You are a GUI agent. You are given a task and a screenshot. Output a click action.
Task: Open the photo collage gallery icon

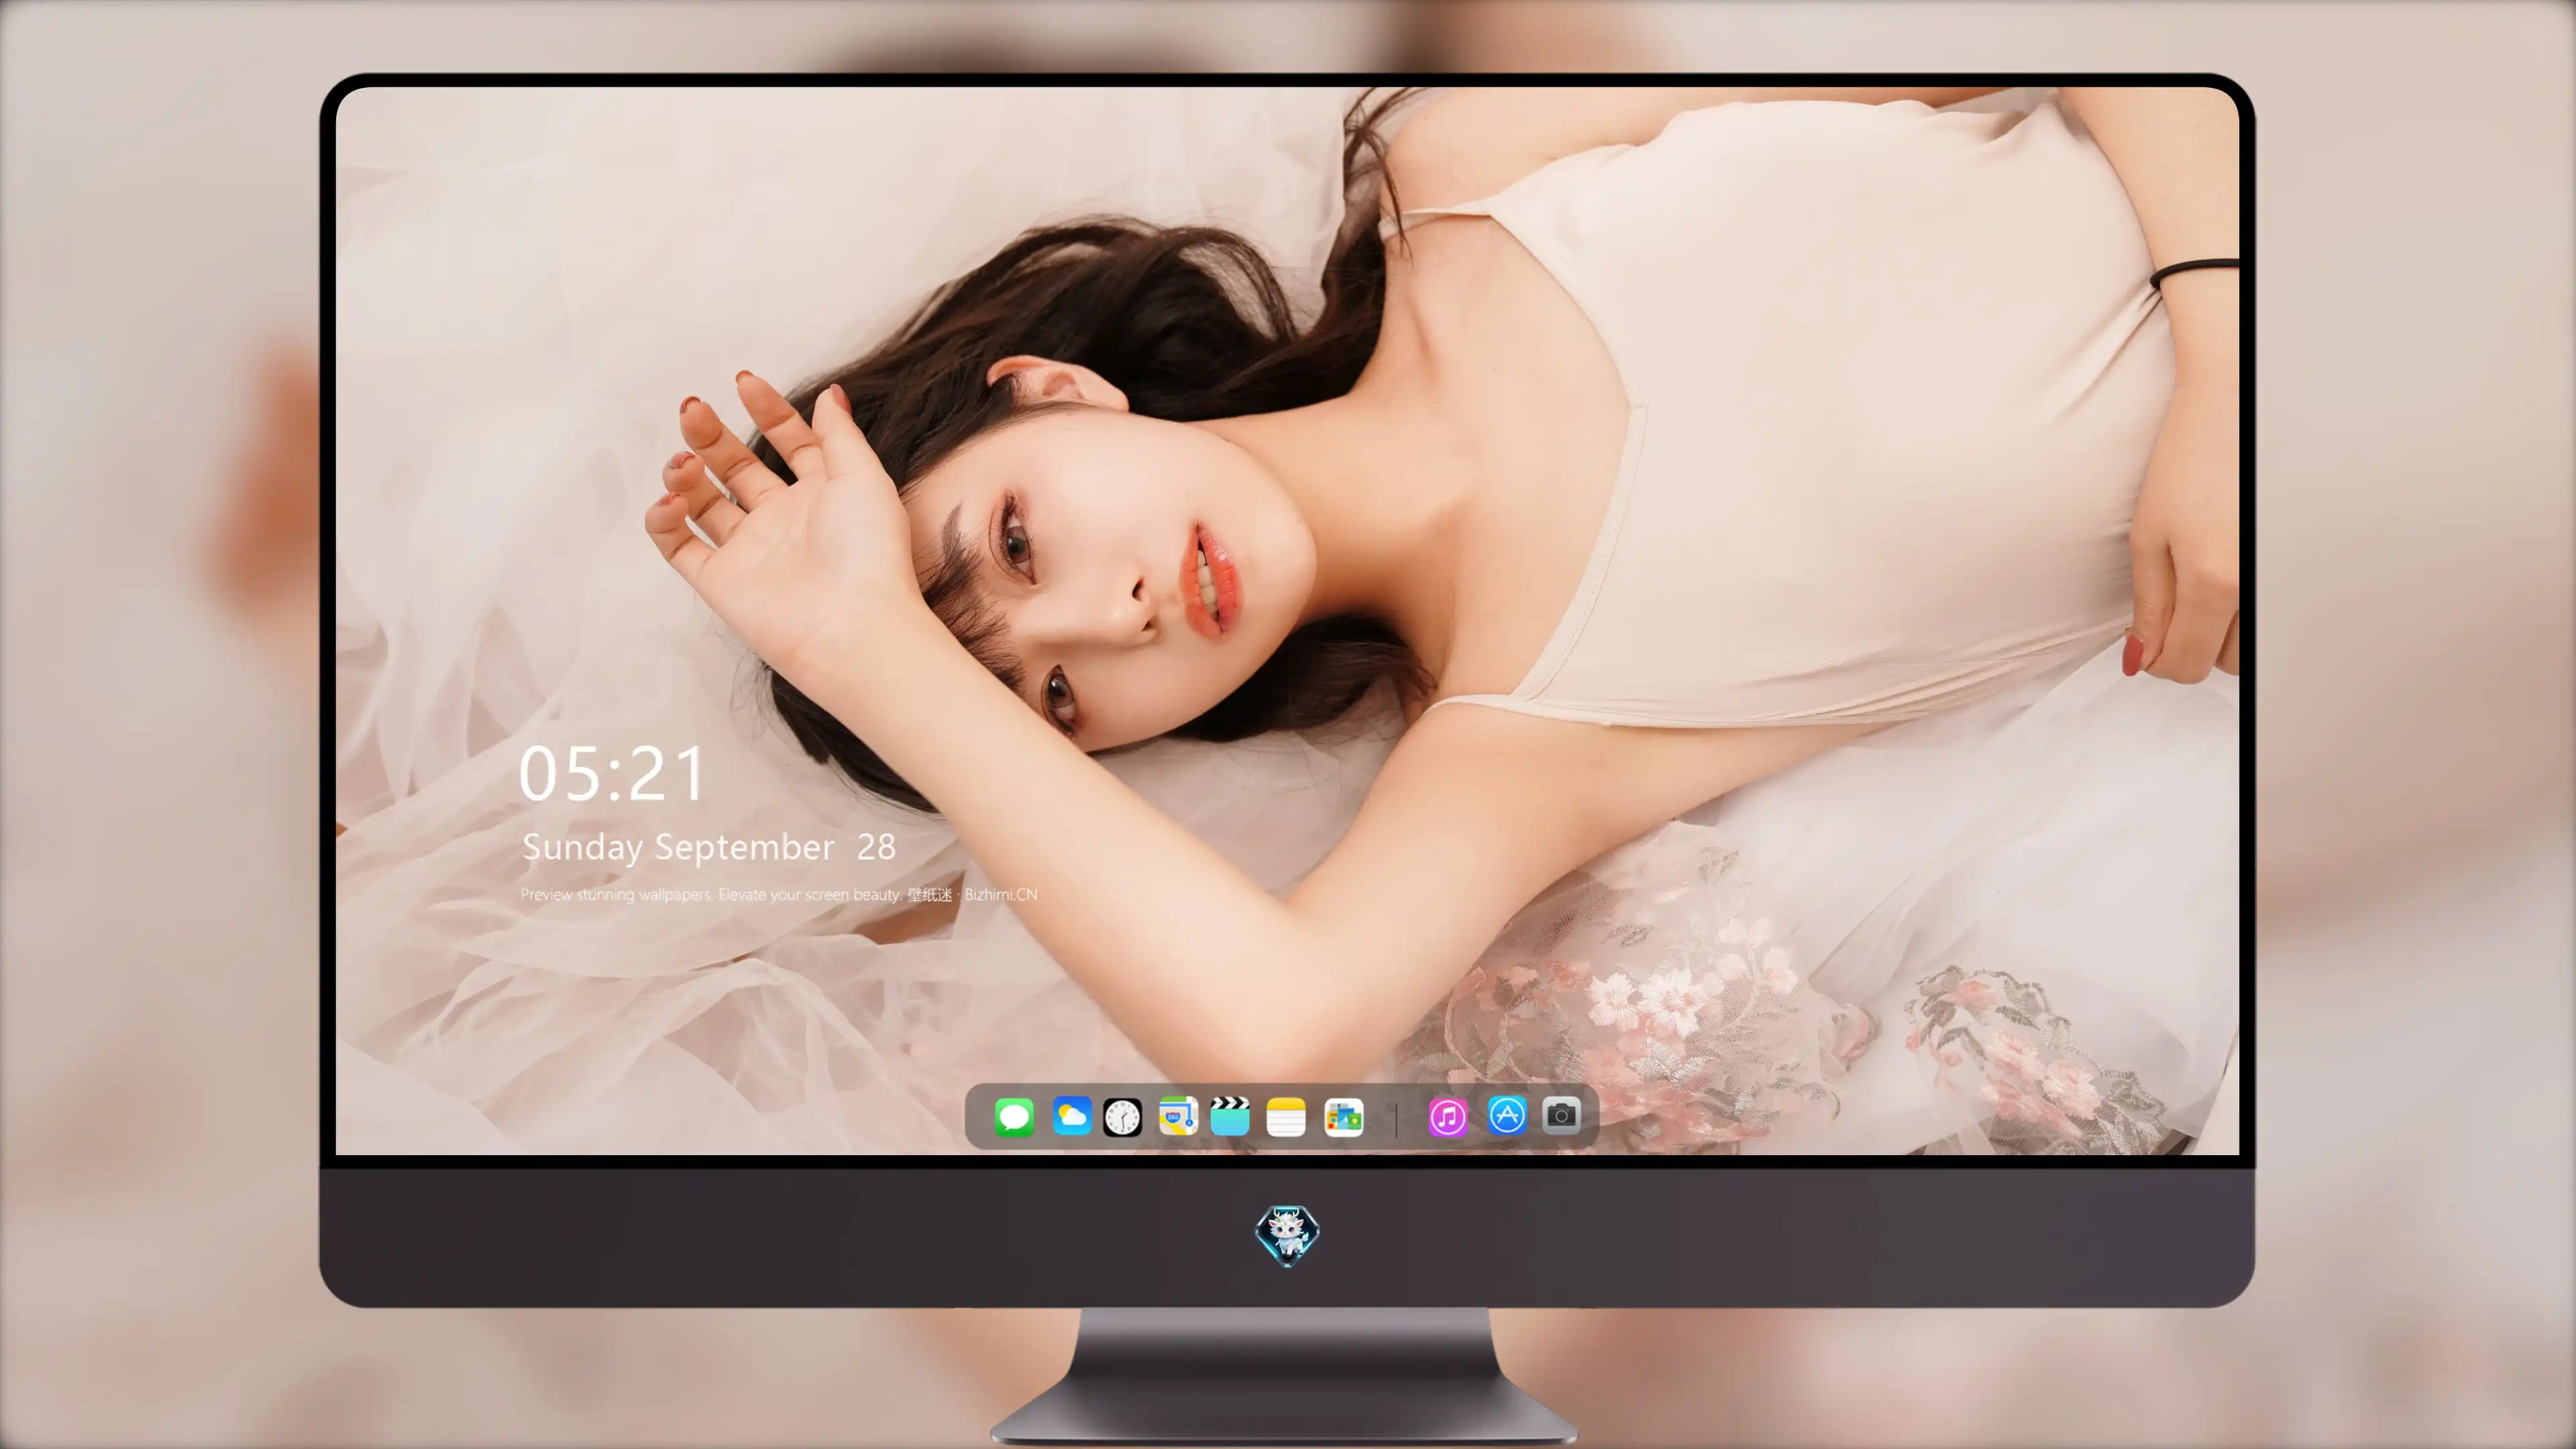pyautogui.click(x=1343, y=1117)
